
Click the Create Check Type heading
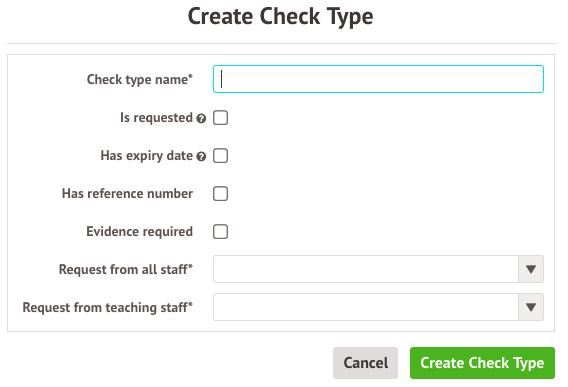point(280,17)
